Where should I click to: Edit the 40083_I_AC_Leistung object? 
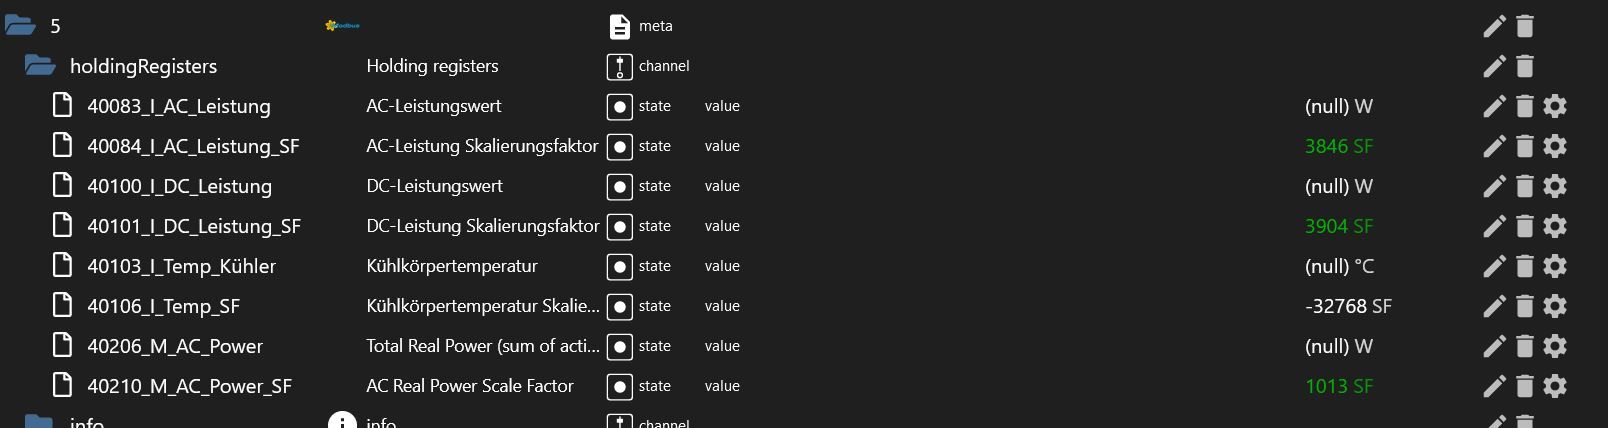coord(1494,106)
